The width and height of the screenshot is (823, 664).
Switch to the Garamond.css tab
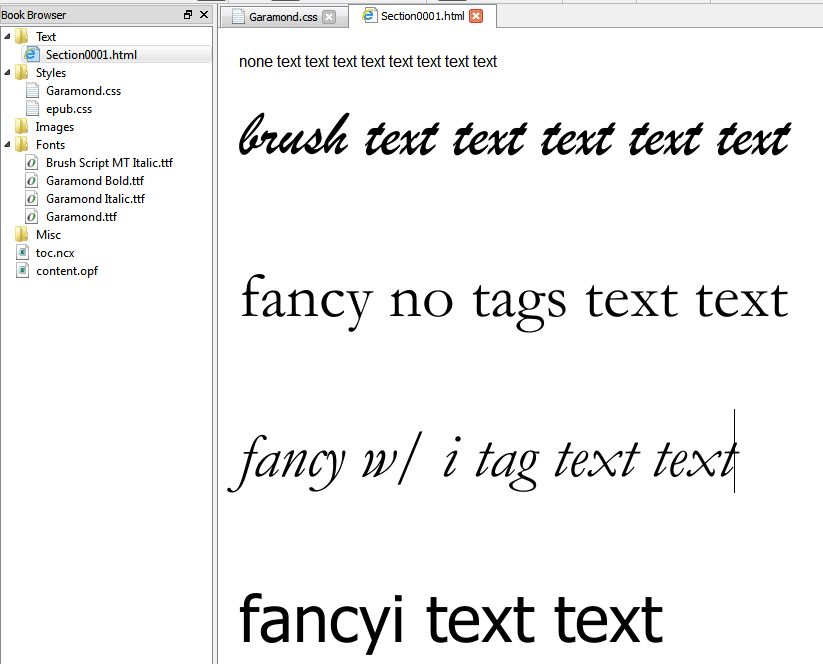click(x=283, y=17)
